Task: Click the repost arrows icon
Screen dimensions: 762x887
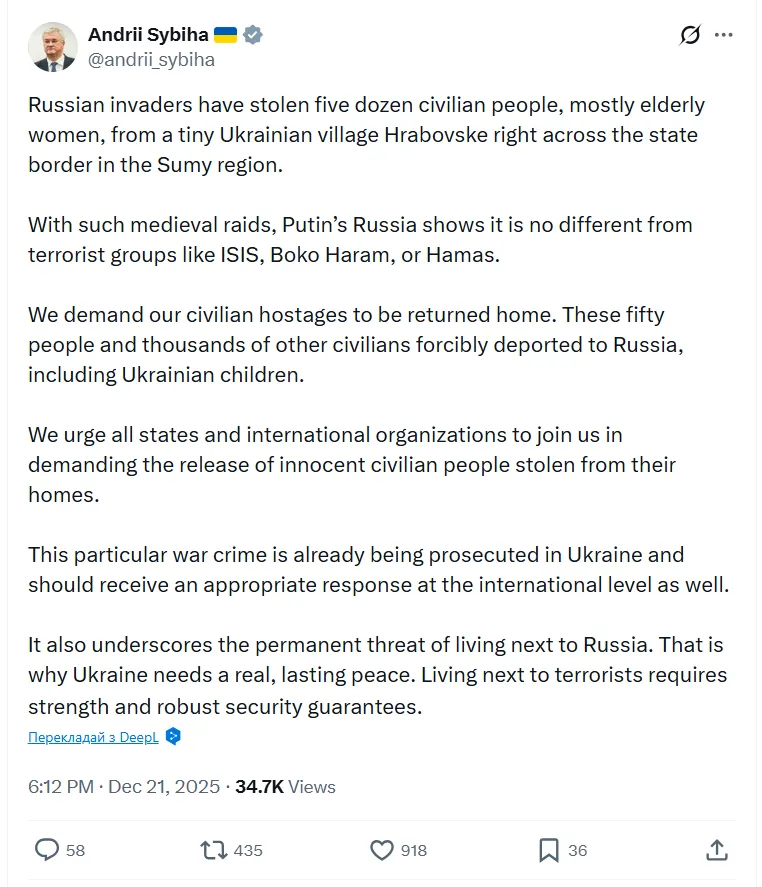Action: point(215,849)
